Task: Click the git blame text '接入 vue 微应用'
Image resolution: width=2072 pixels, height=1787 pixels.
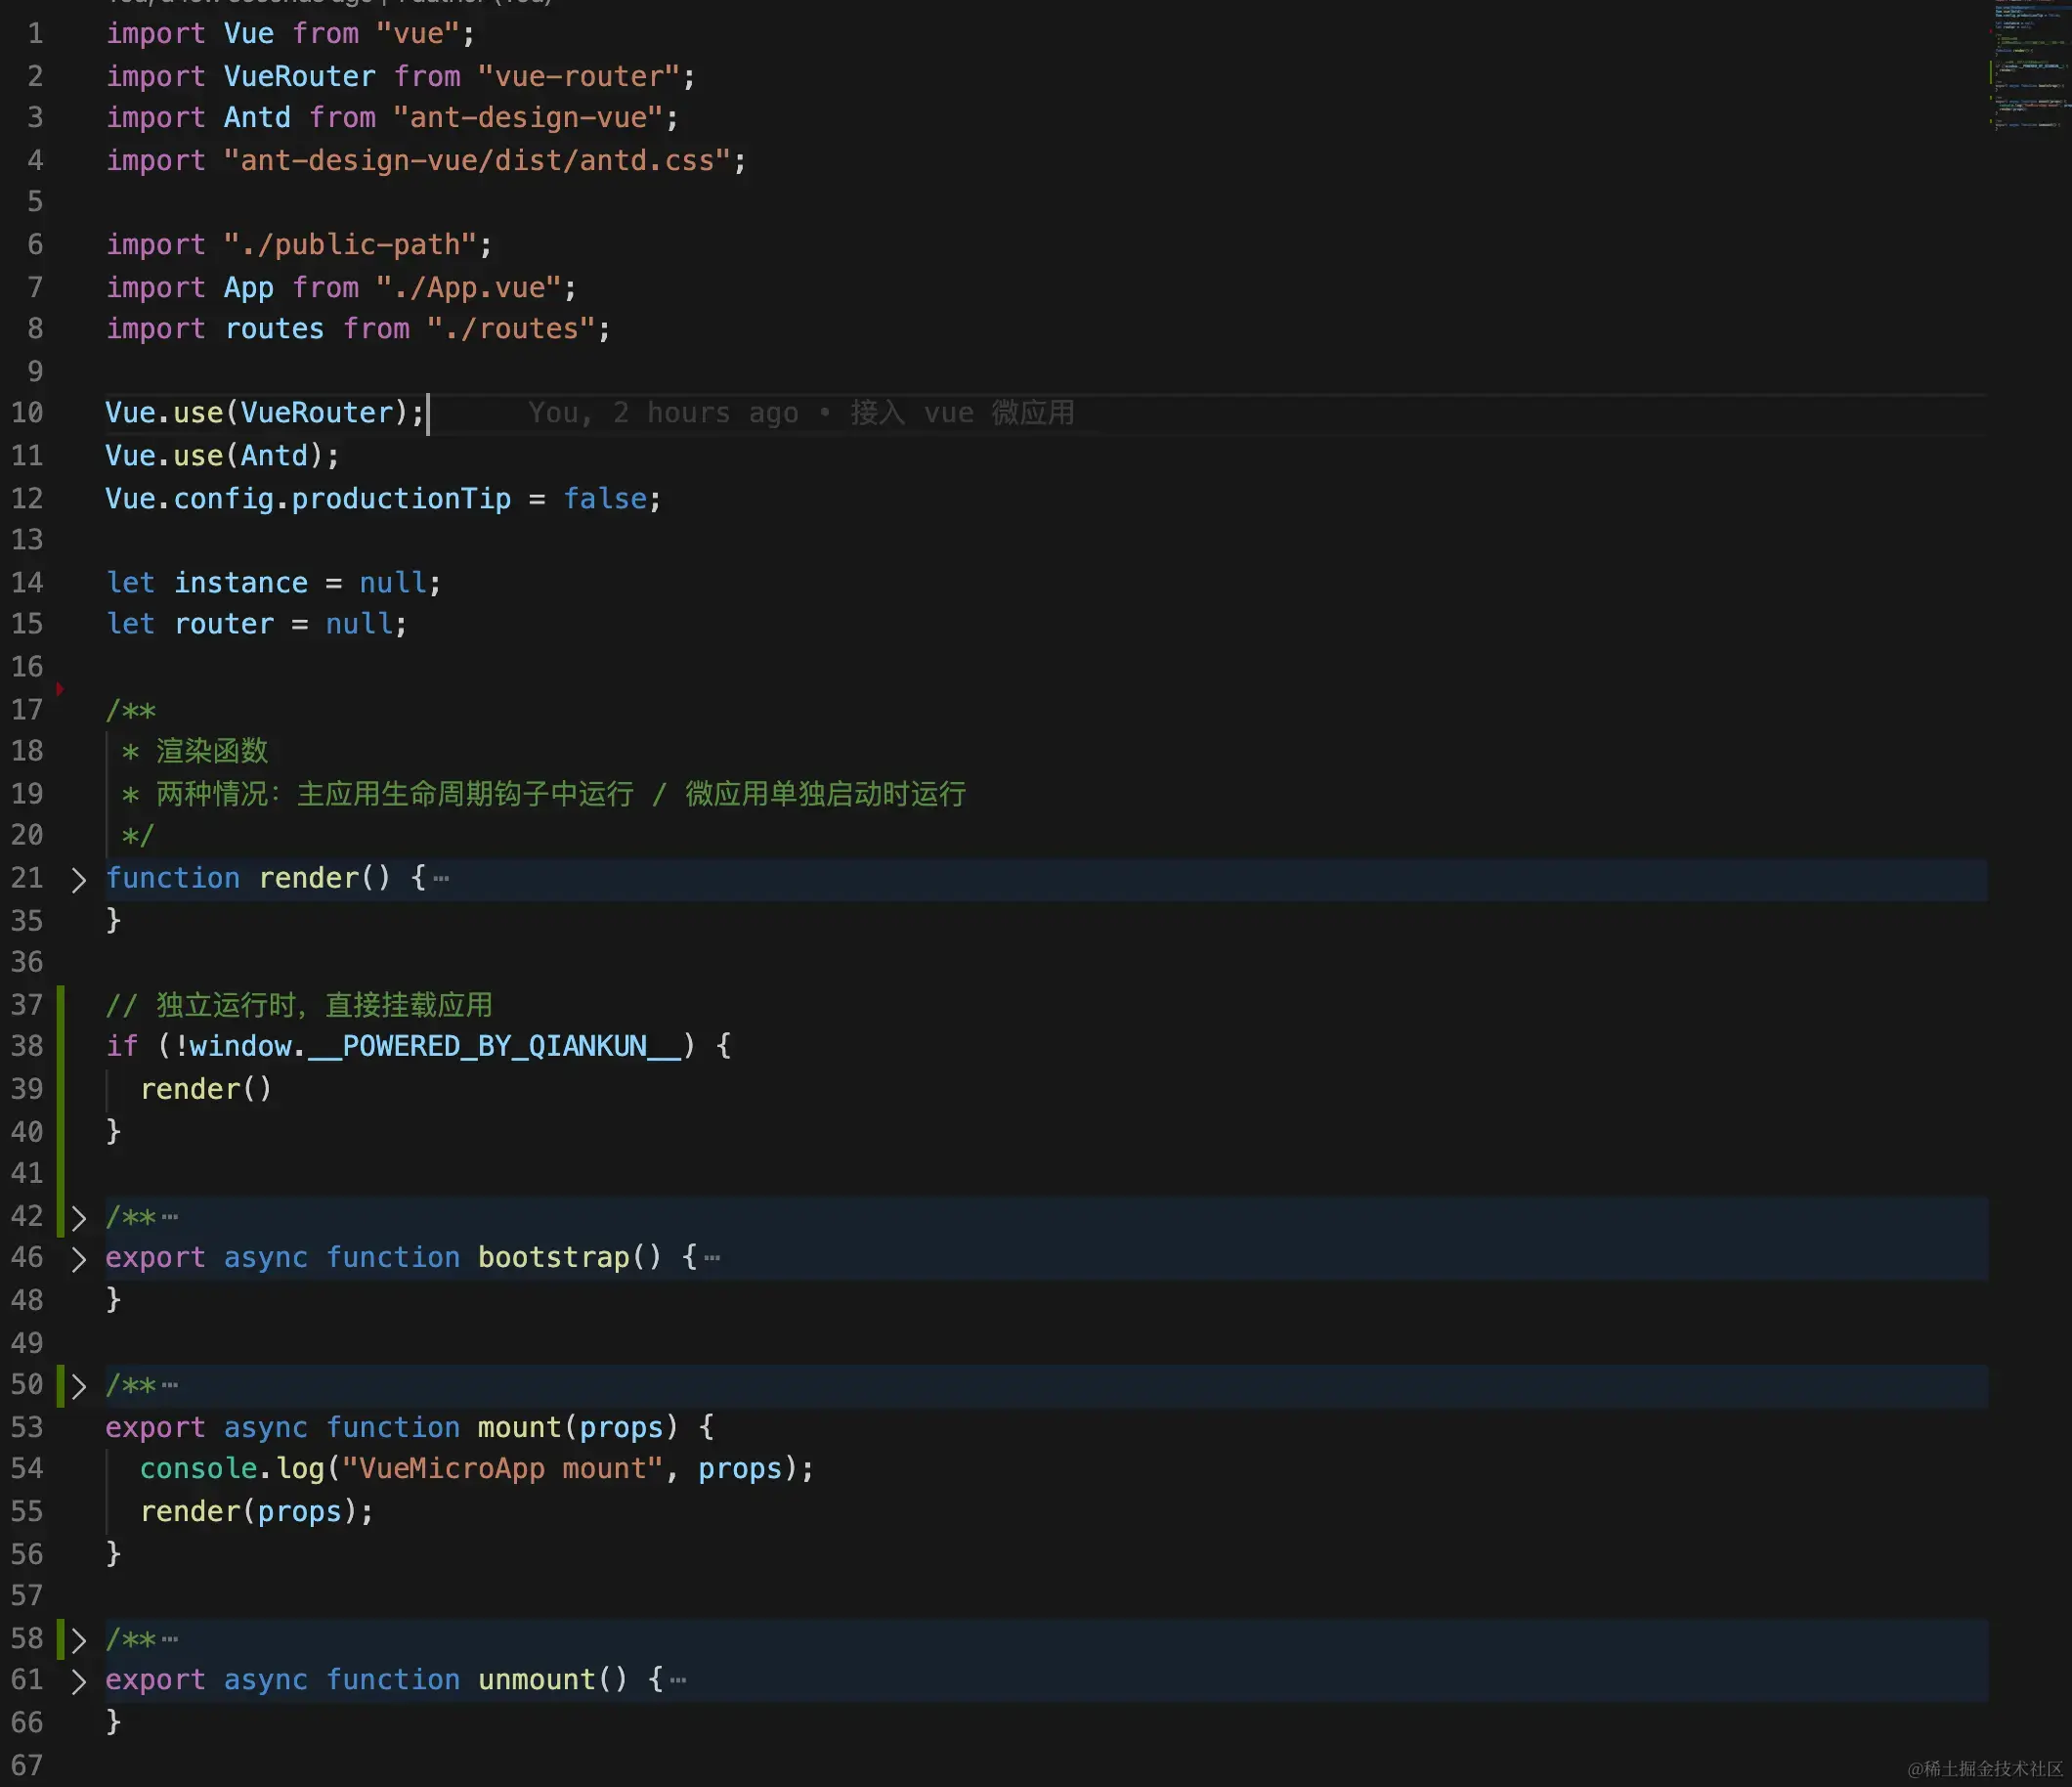Action: (x=960, y=412)
